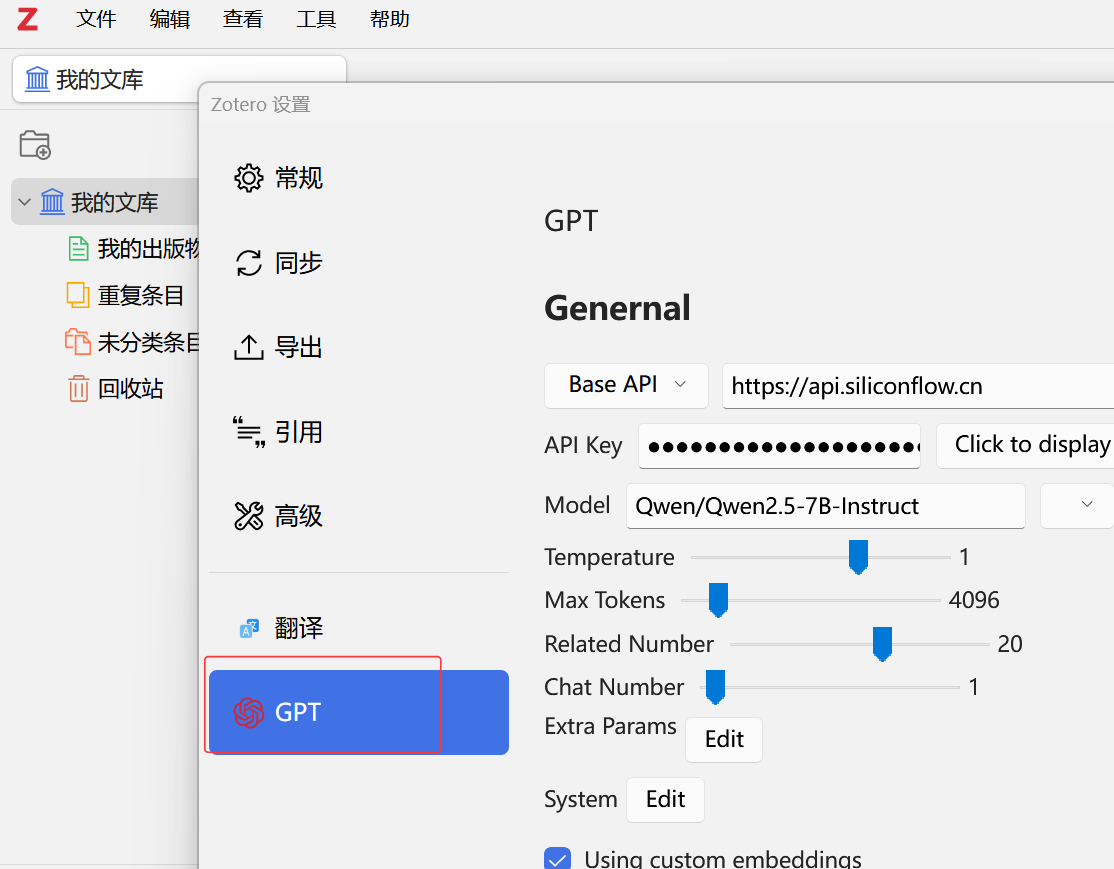Click the Model name input field
Screen dimensions: 1114x869
pyautogui.click(x=826, y=506)
